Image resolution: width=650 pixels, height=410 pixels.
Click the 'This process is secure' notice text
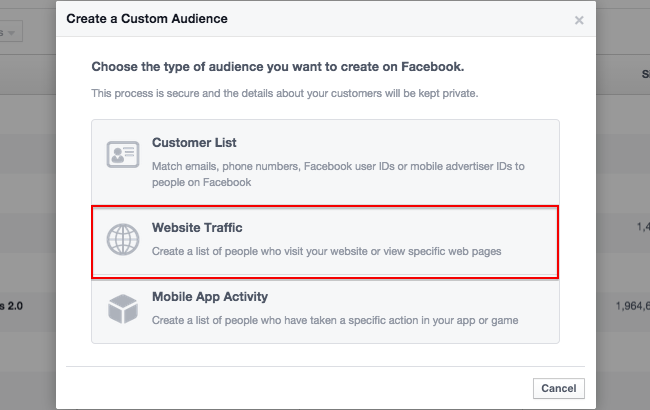[285, 93]
